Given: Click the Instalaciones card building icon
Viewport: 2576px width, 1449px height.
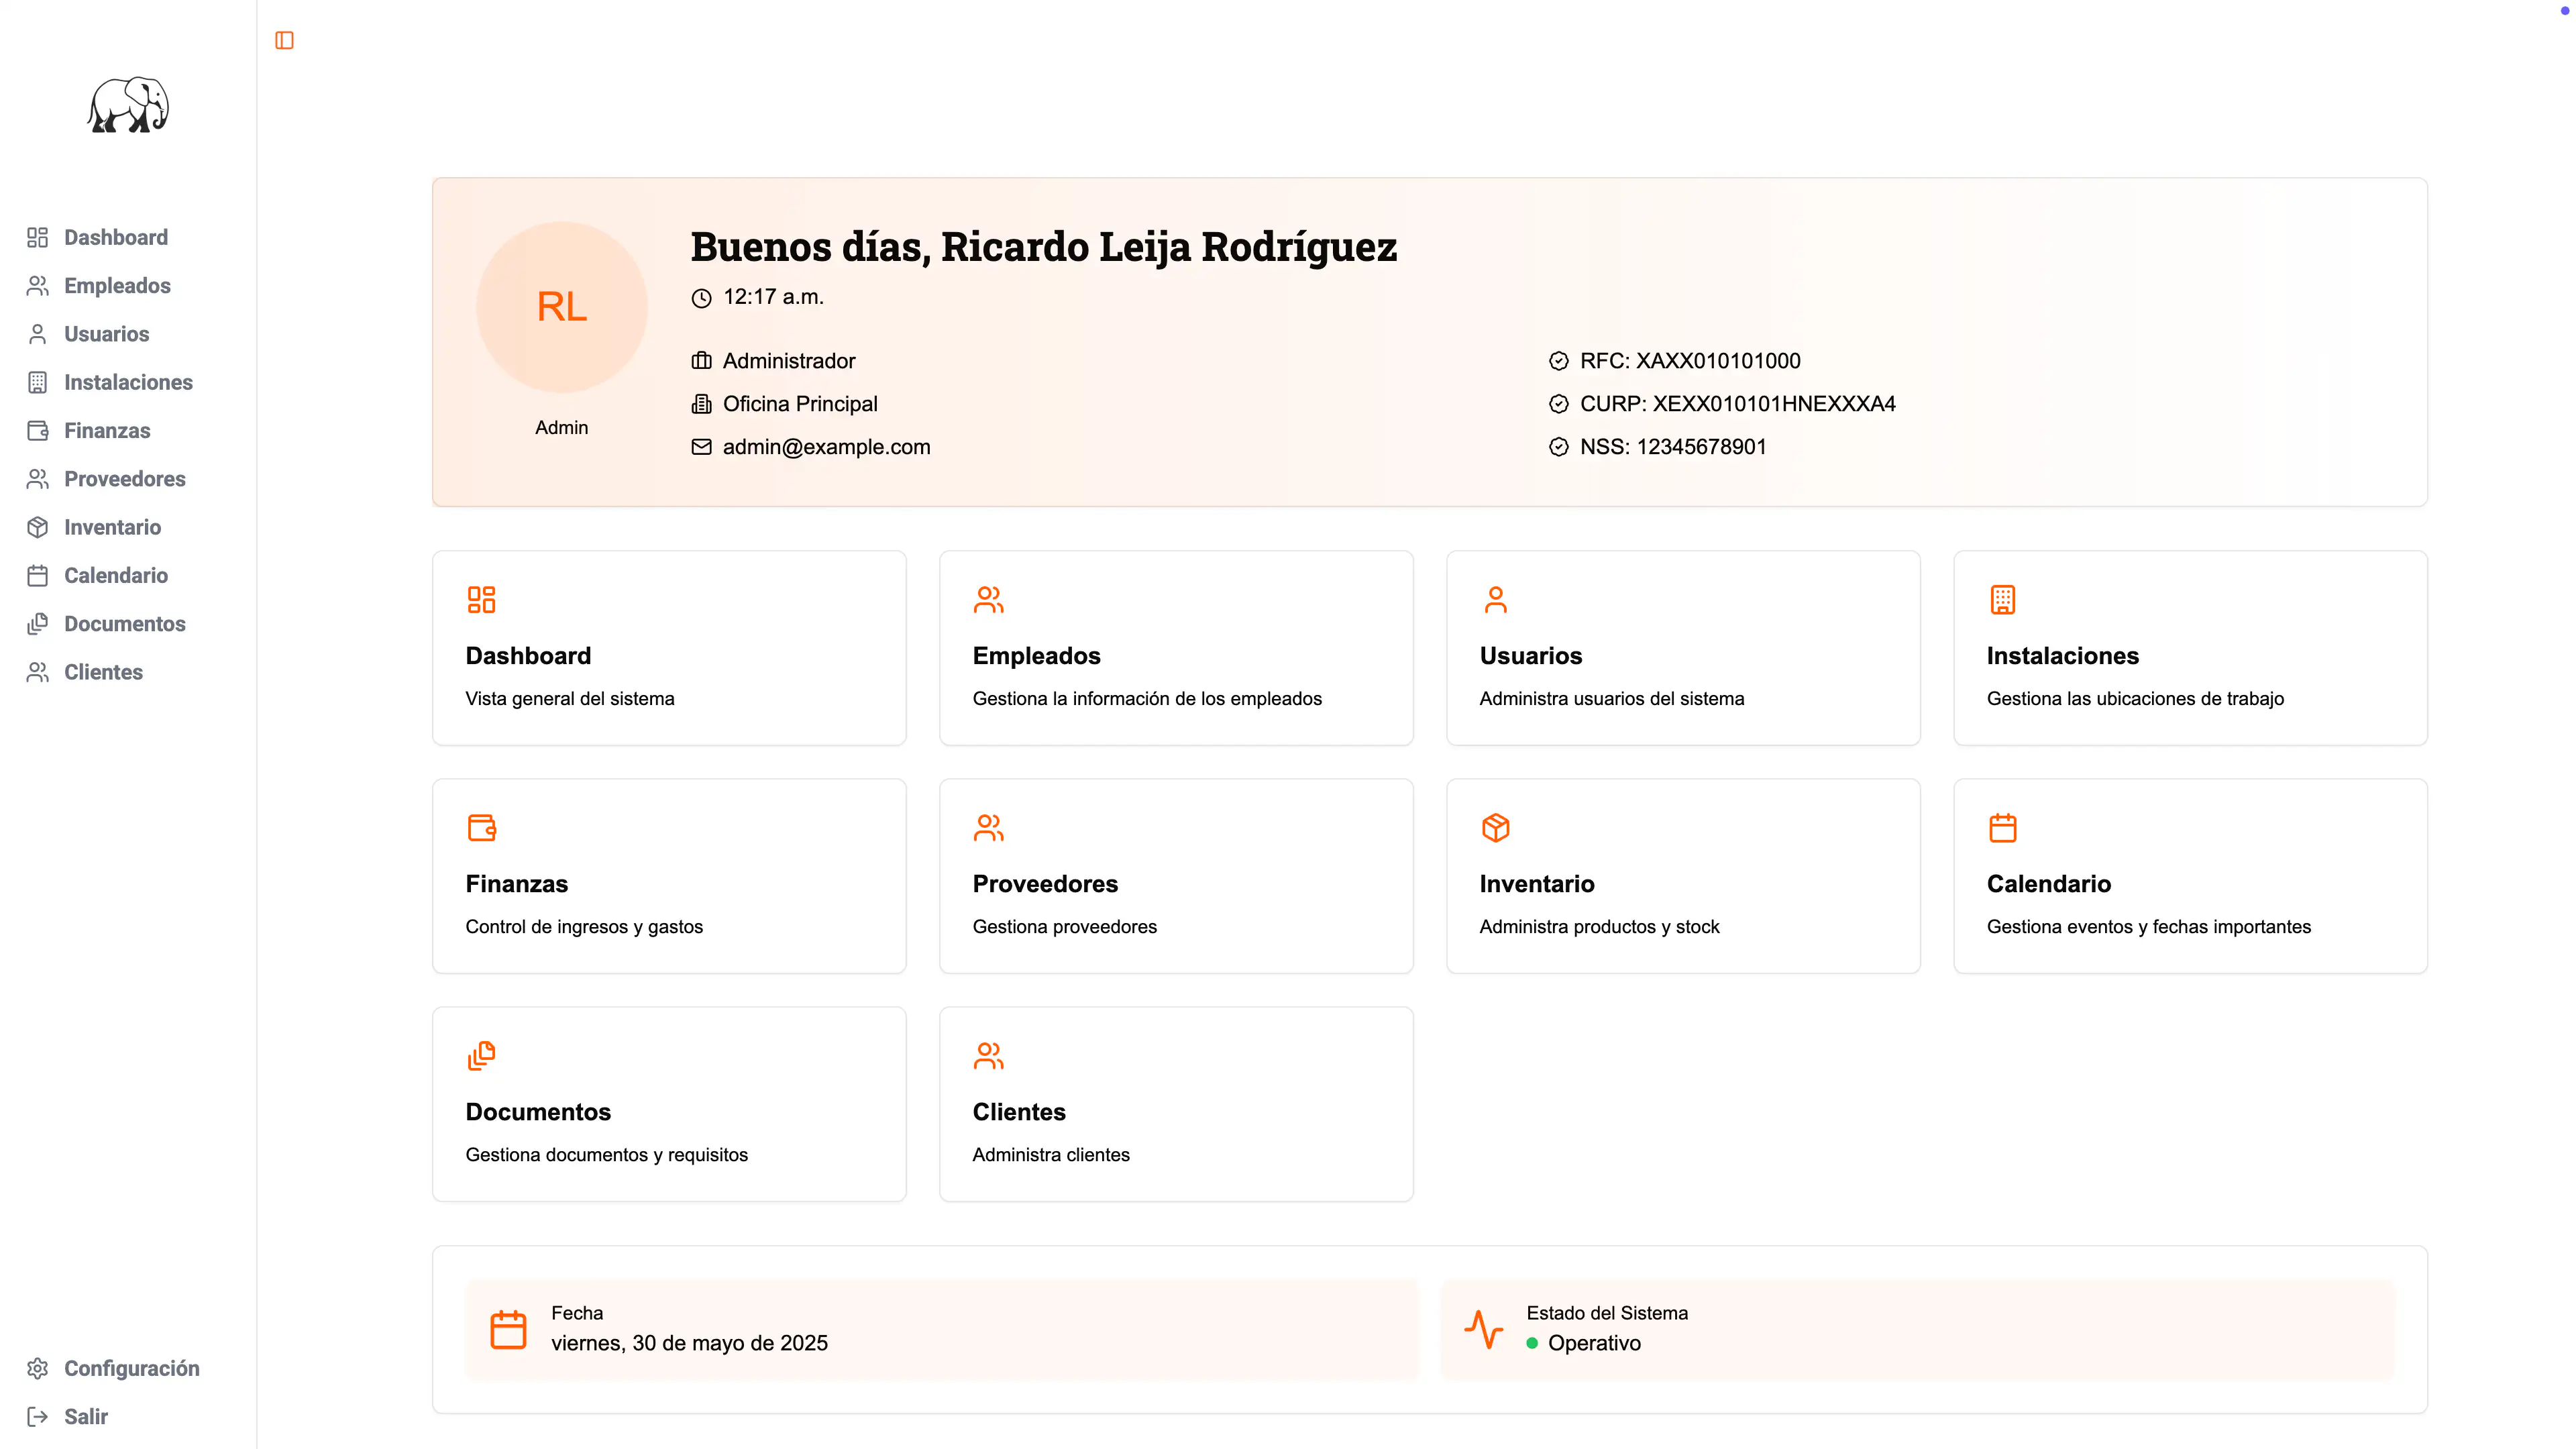Looking at the screenshot, I should coord(2002,599).
